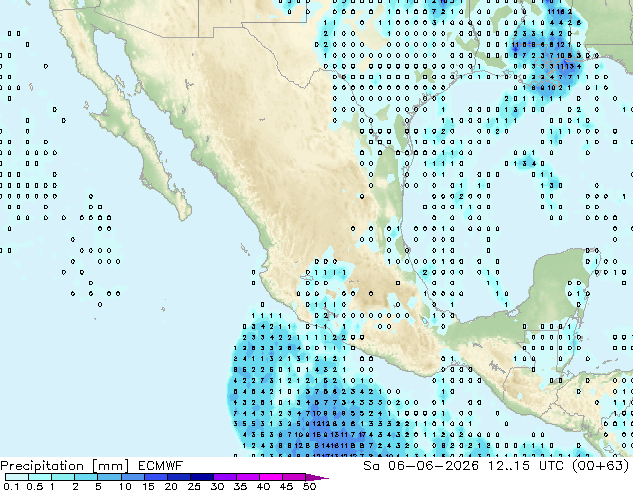
Task: Click the 10–15 mm legend color swatch
Action: tap(132, 477)
